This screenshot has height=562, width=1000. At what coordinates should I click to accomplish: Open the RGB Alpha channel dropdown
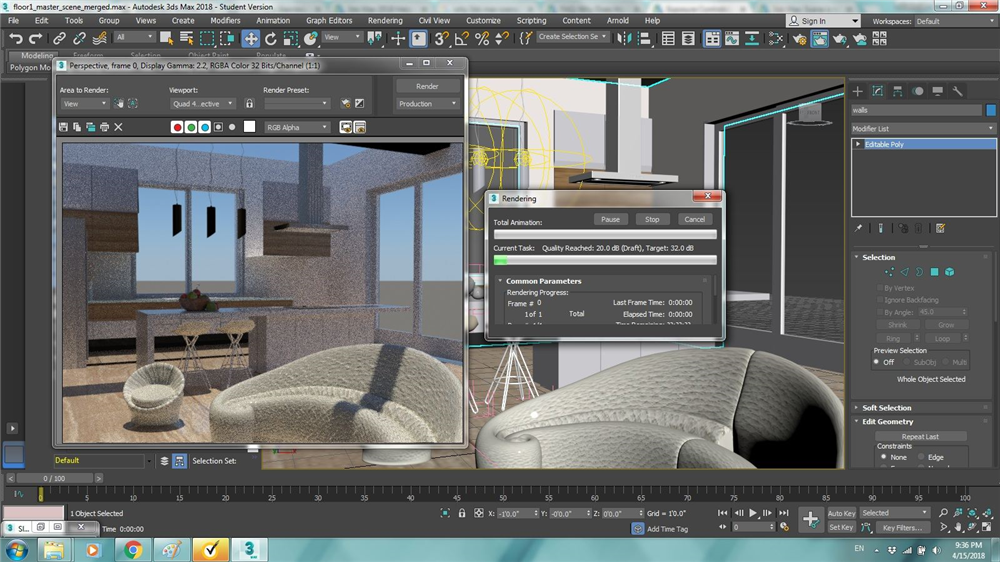pyautogui.click(x=296, y=127)
